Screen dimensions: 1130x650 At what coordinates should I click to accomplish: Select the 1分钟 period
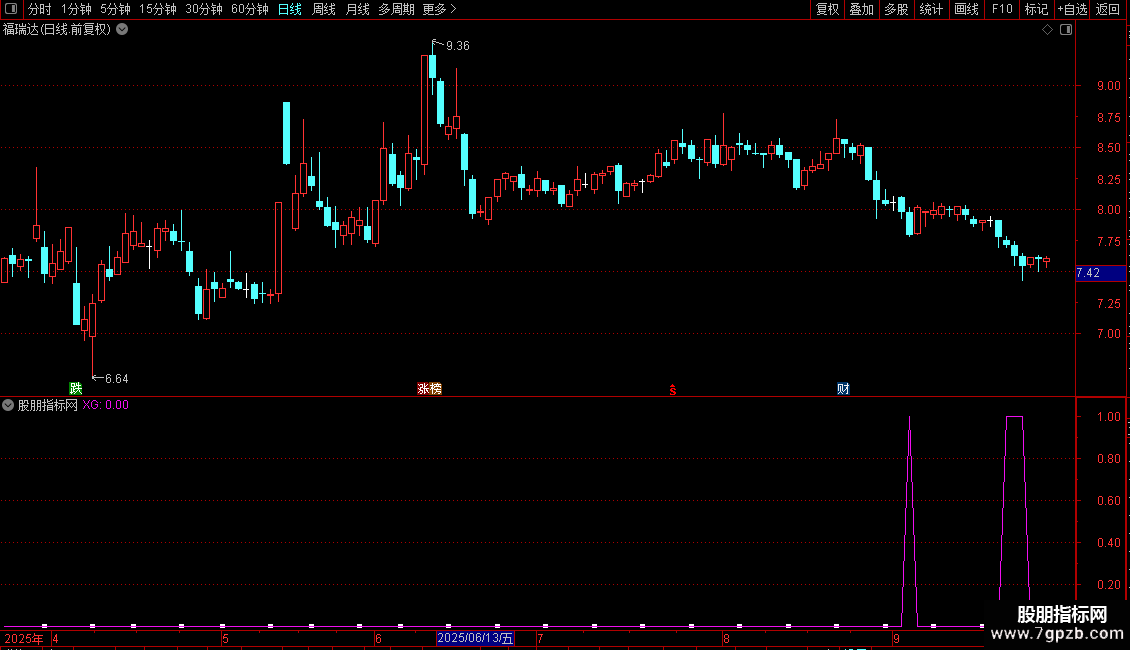point(76,9)
